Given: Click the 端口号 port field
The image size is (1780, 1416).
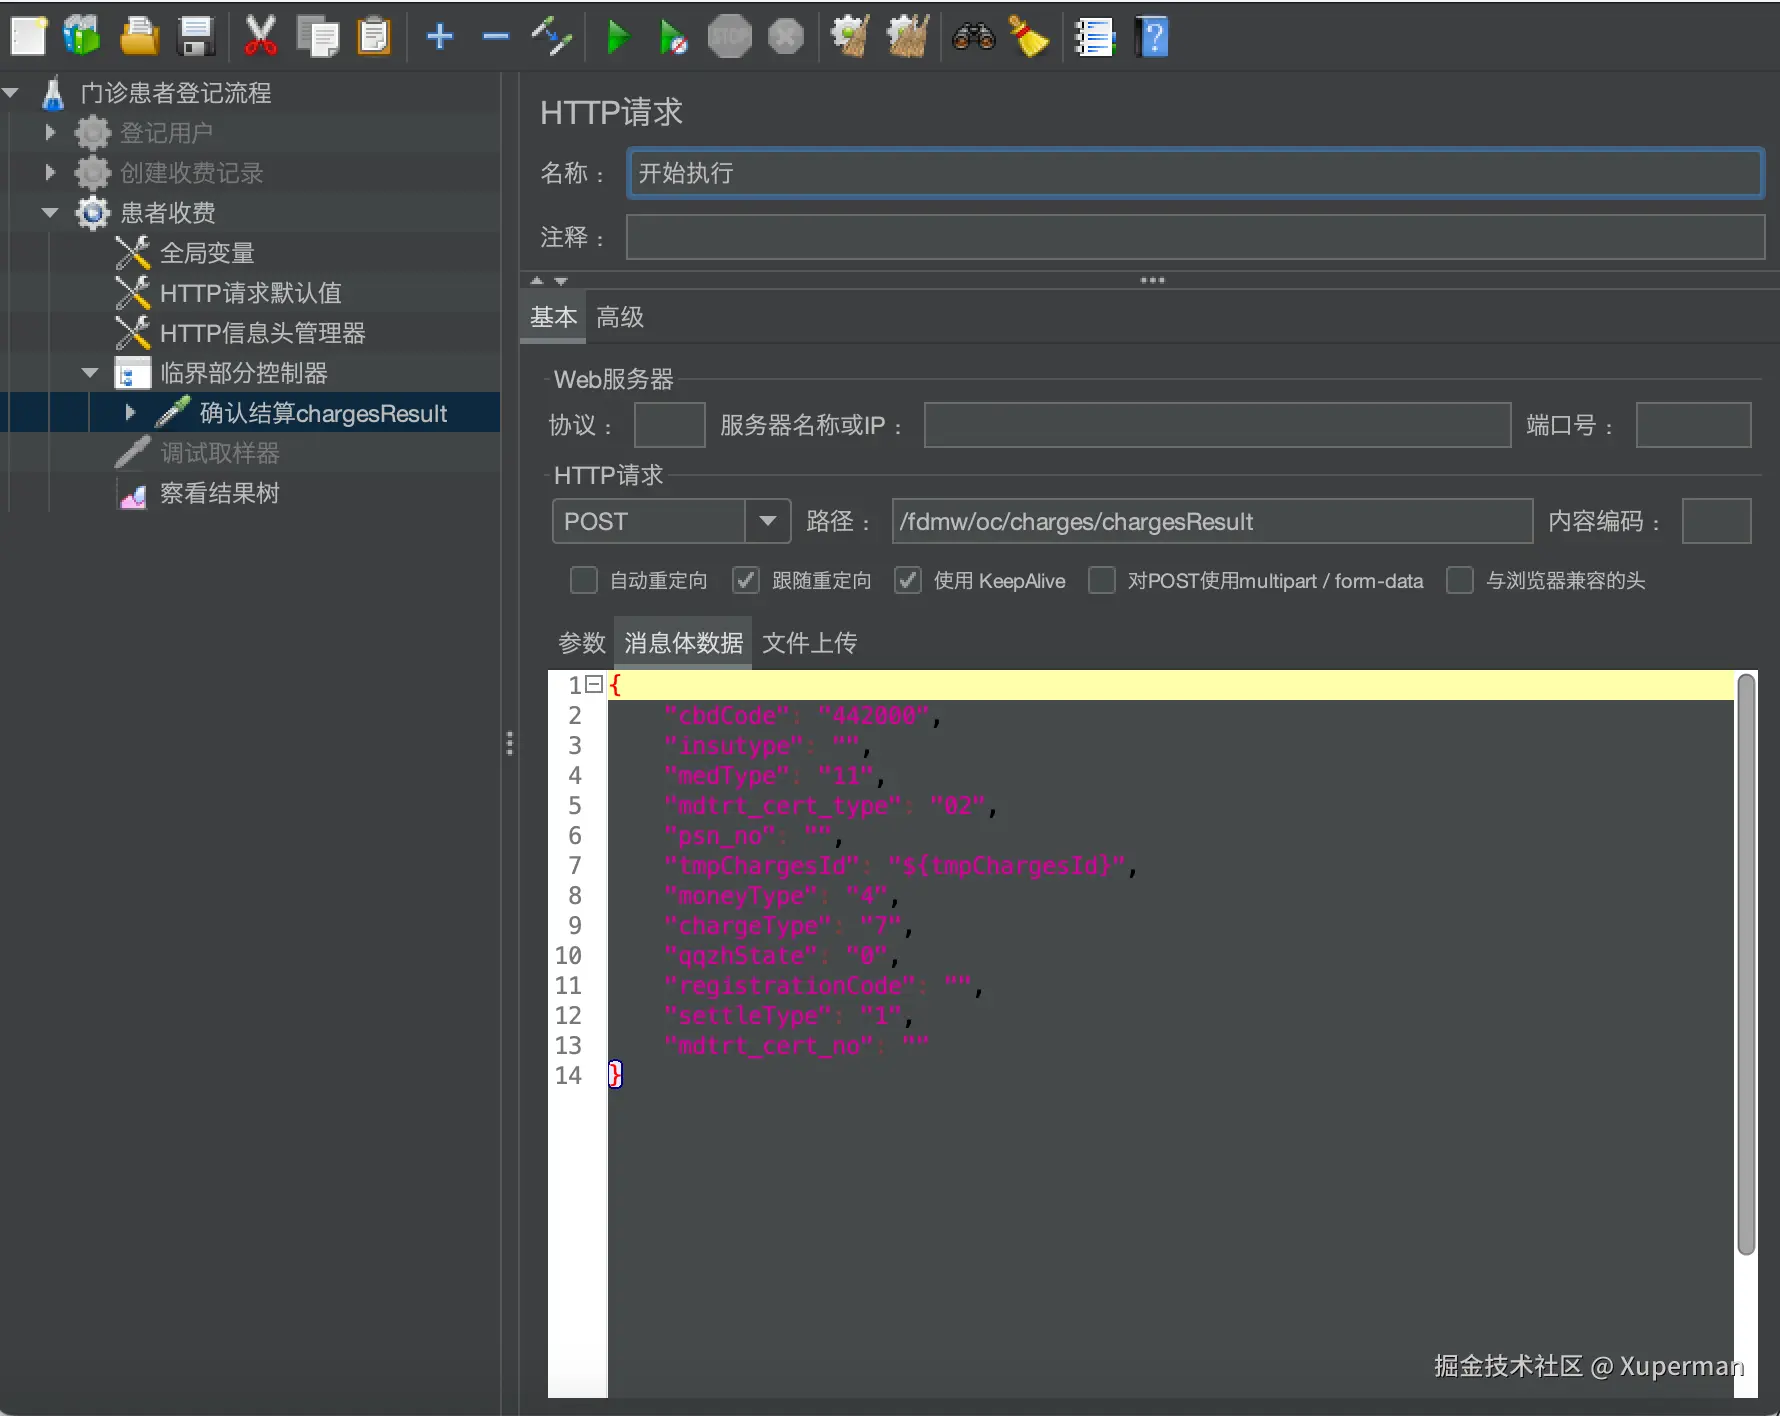Looking at the screenshot, I should pyautogui.click(x=1693, y=425).
